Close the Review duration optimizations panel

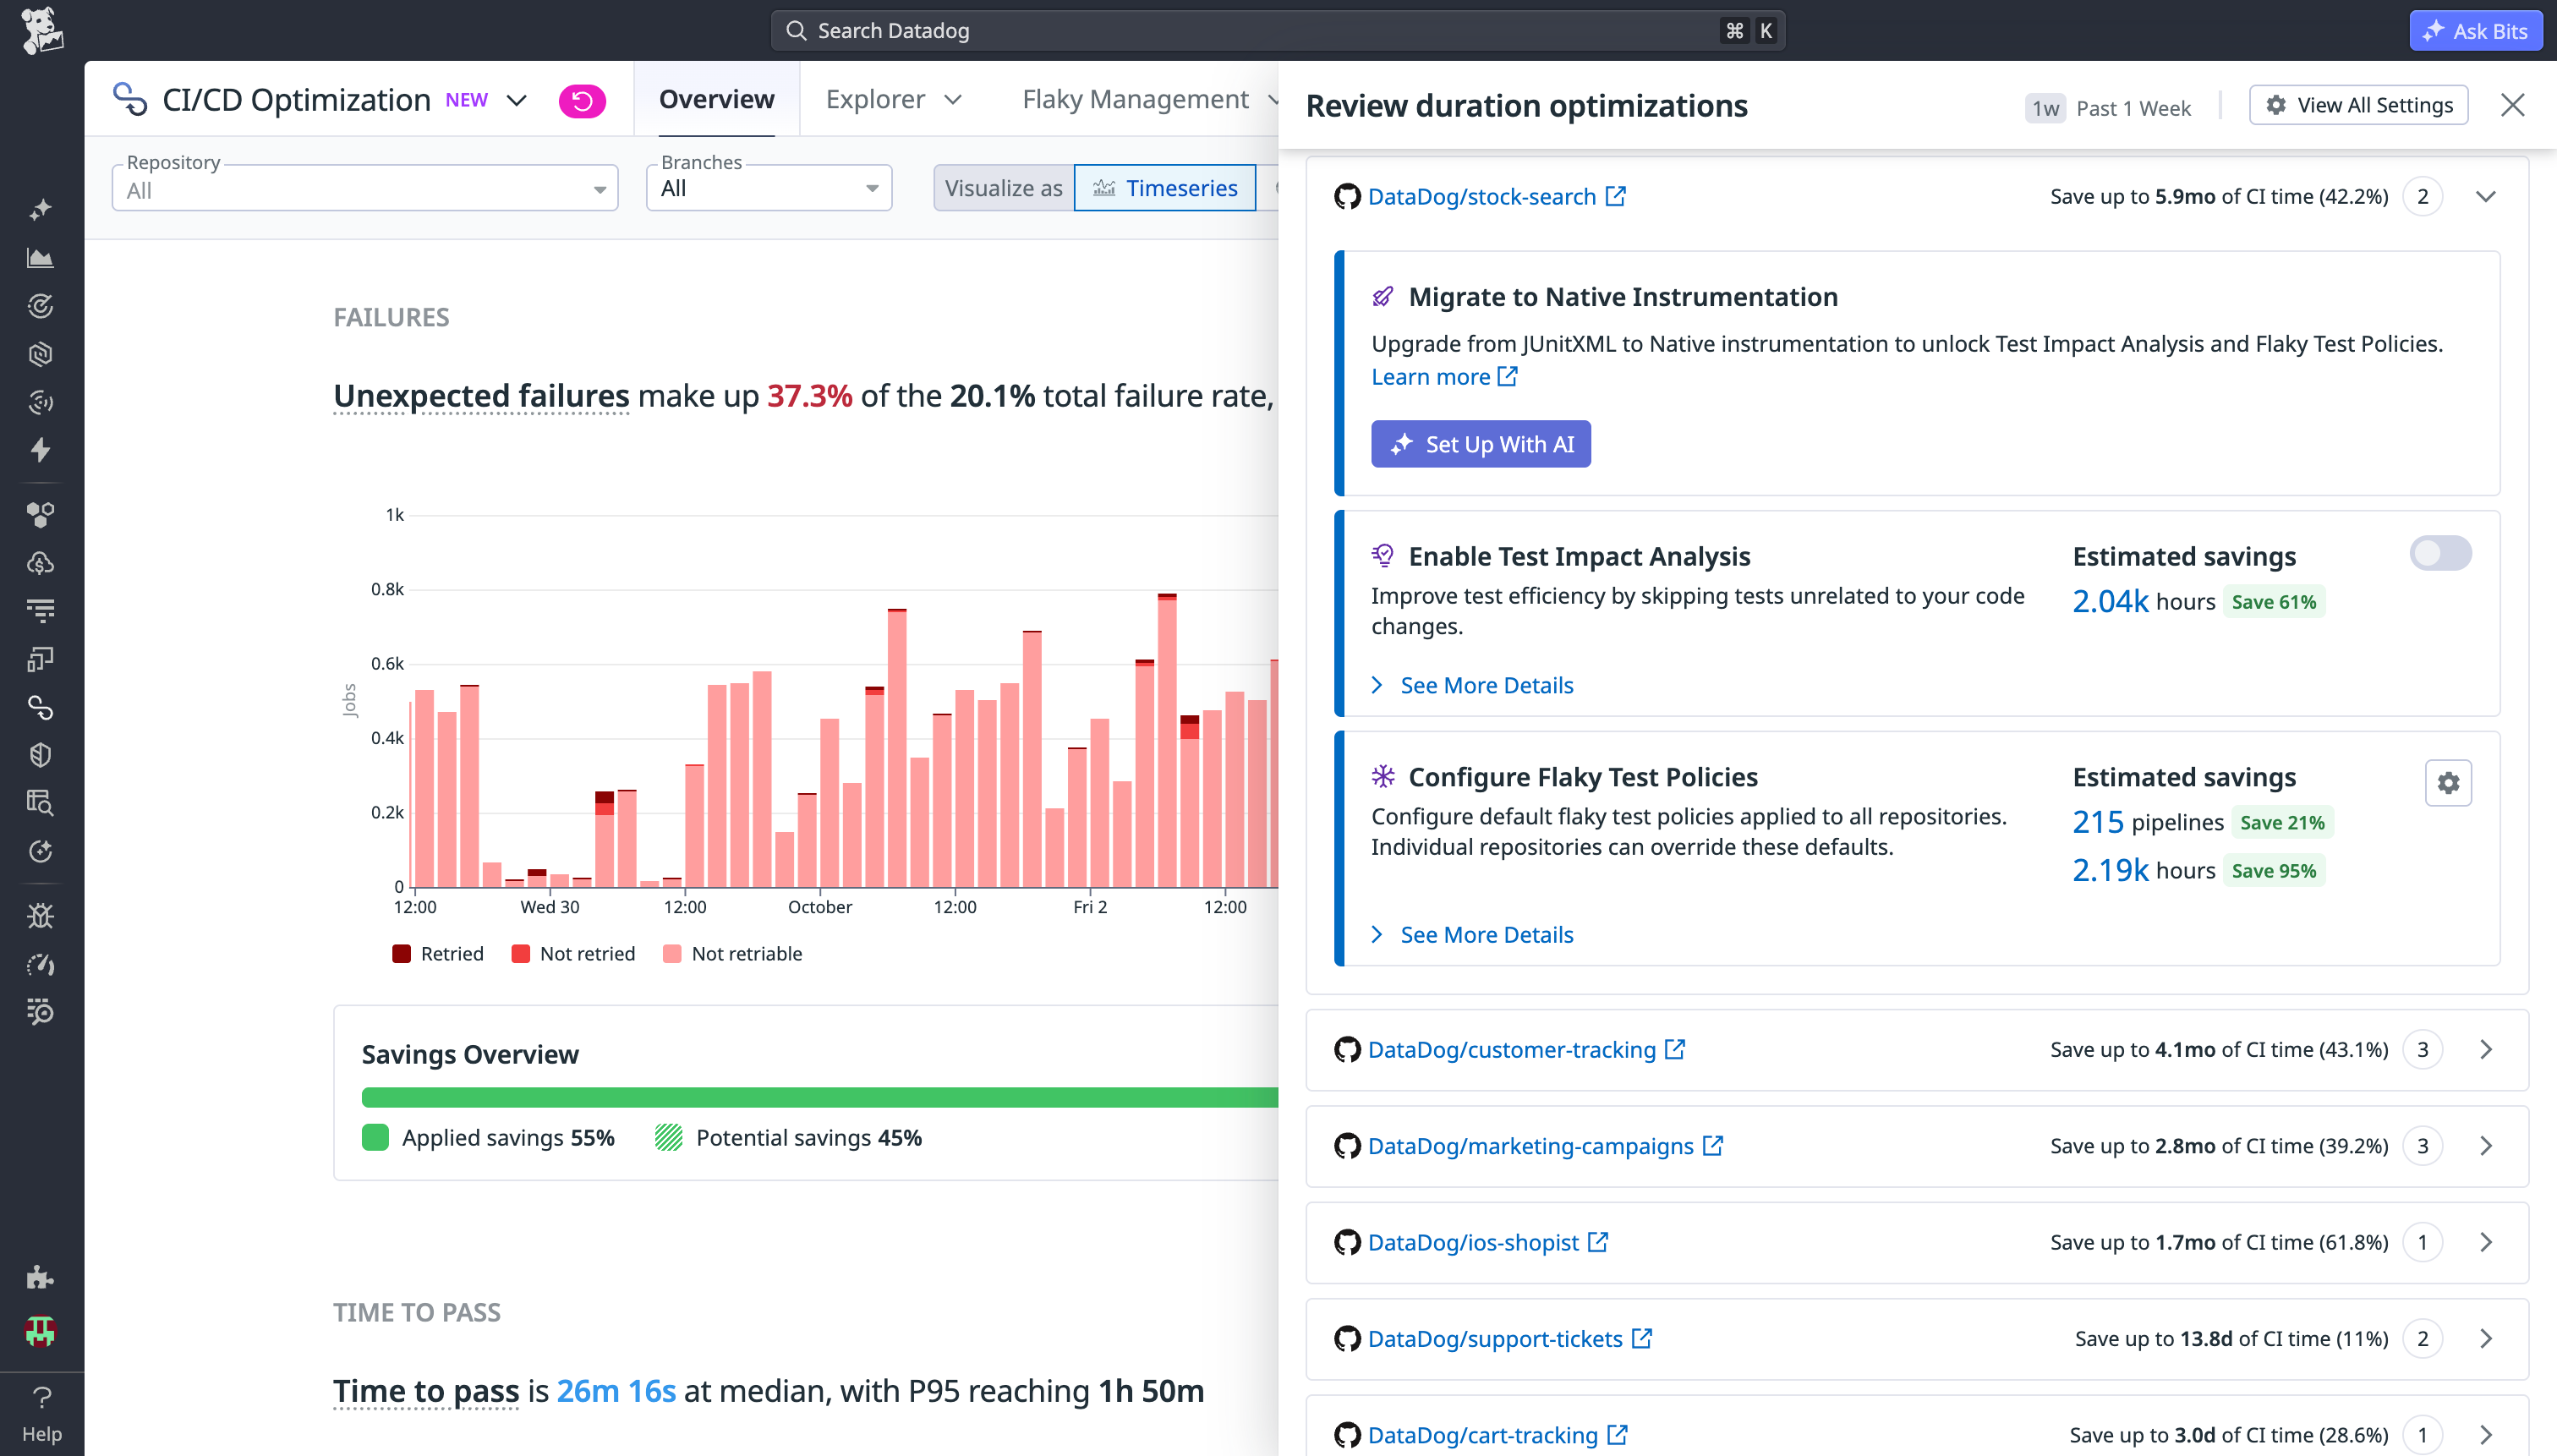pos(2512,105)
